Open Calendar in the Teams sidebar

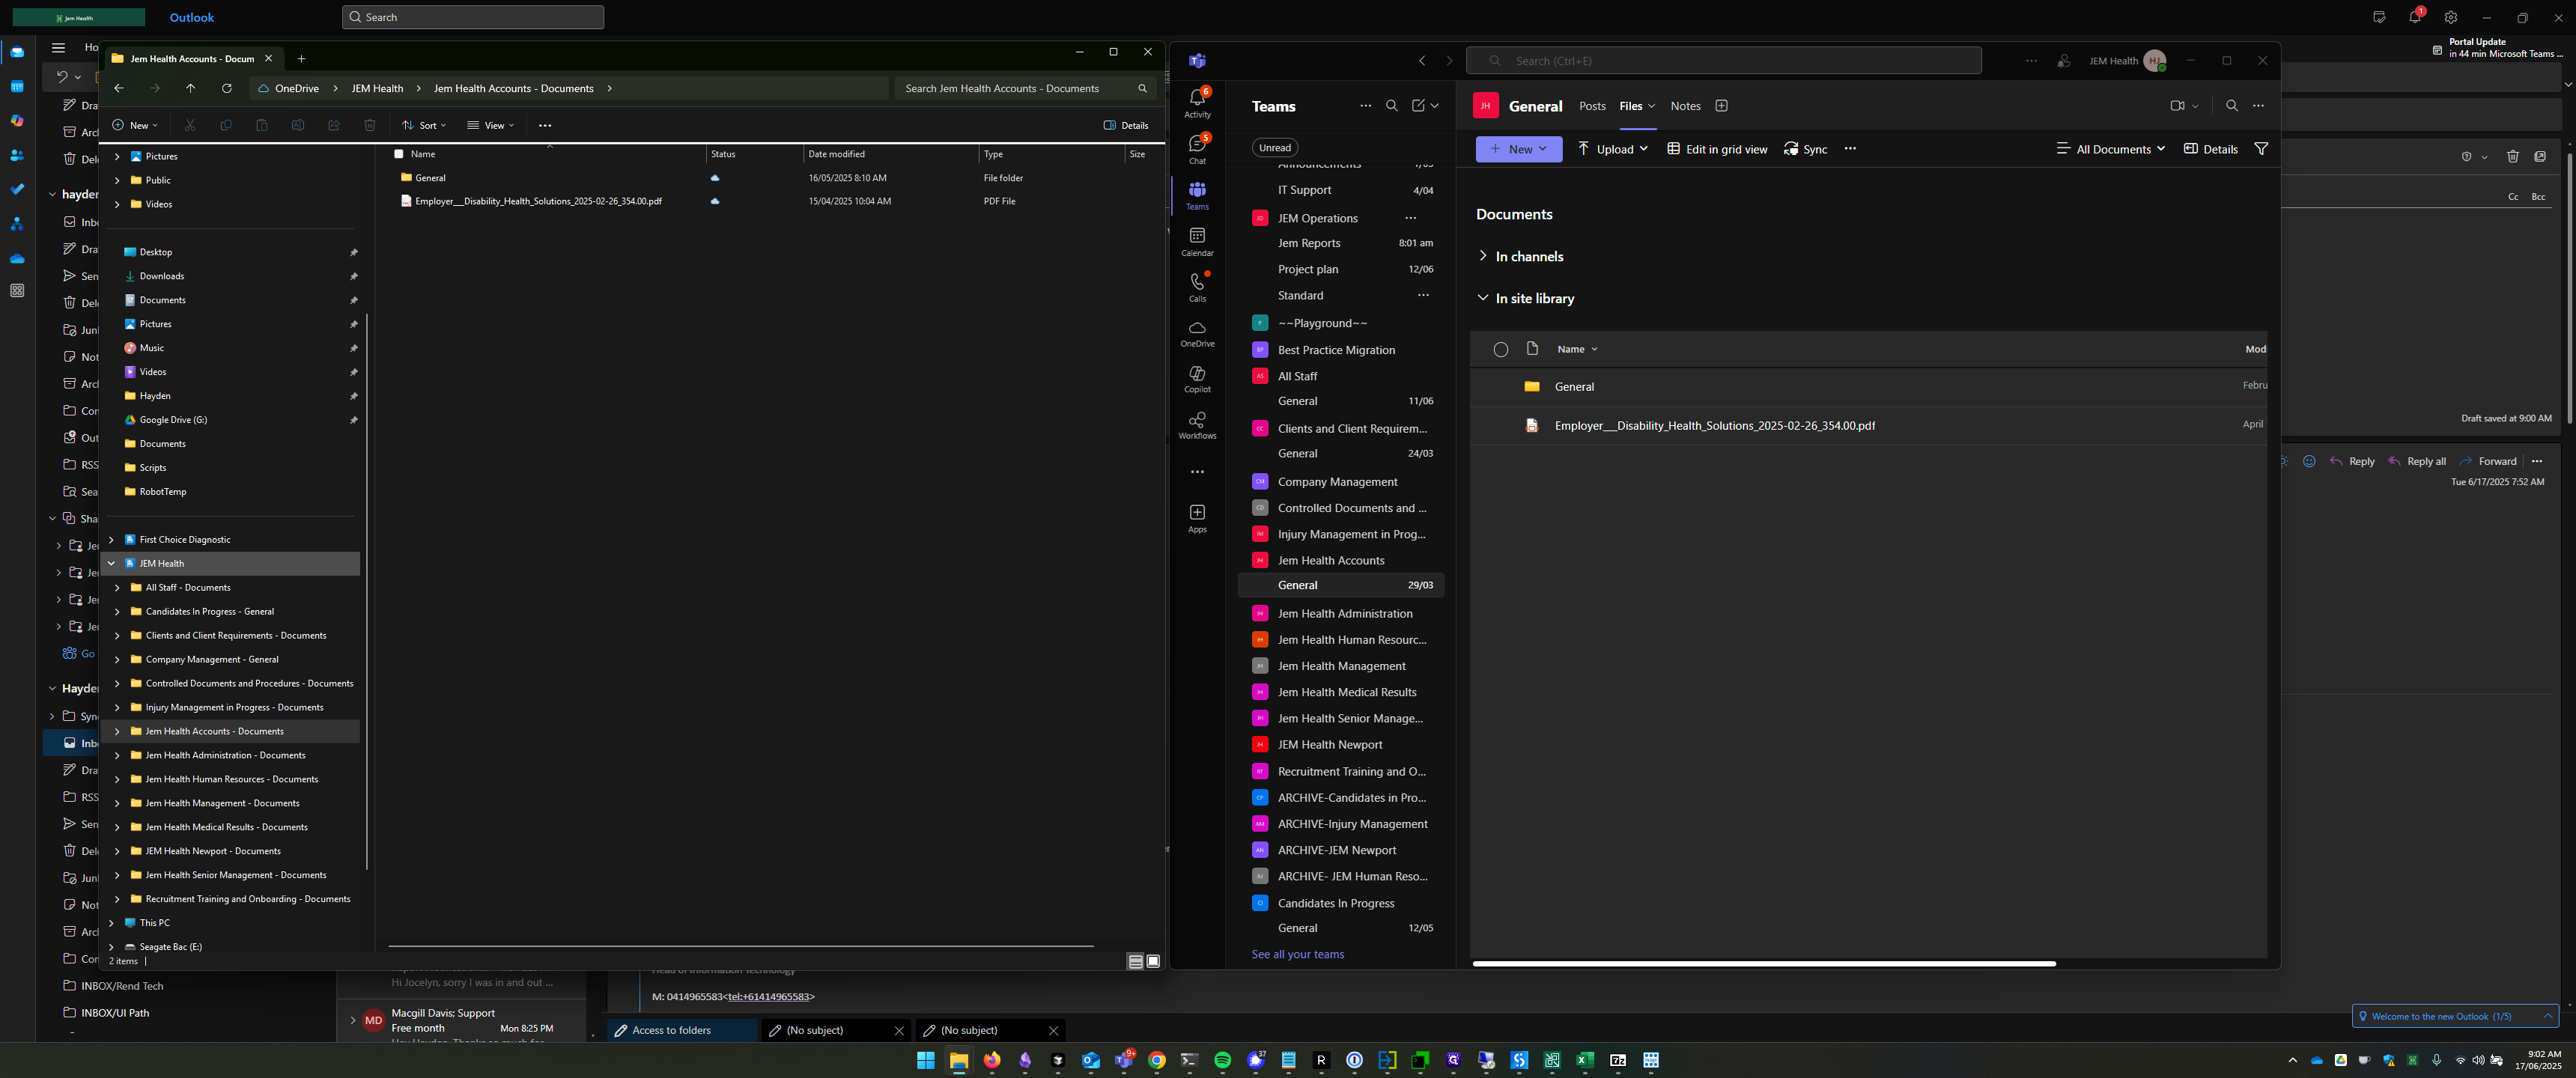tap(1197, 241)
